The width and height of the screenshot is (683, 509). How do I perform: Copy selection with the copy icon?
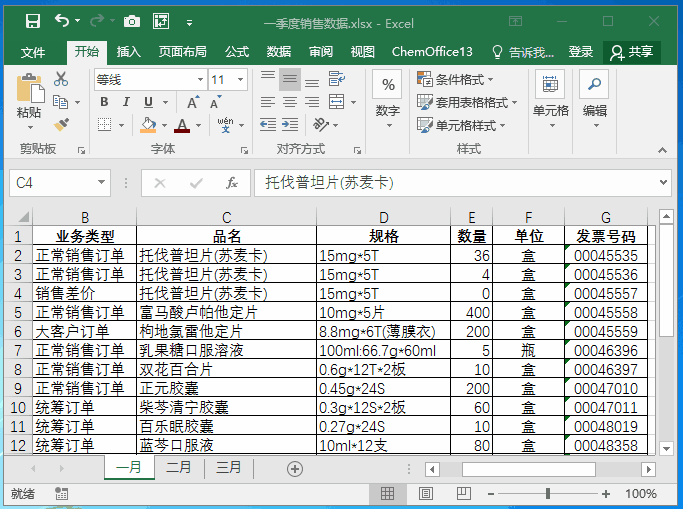(61, 102)
